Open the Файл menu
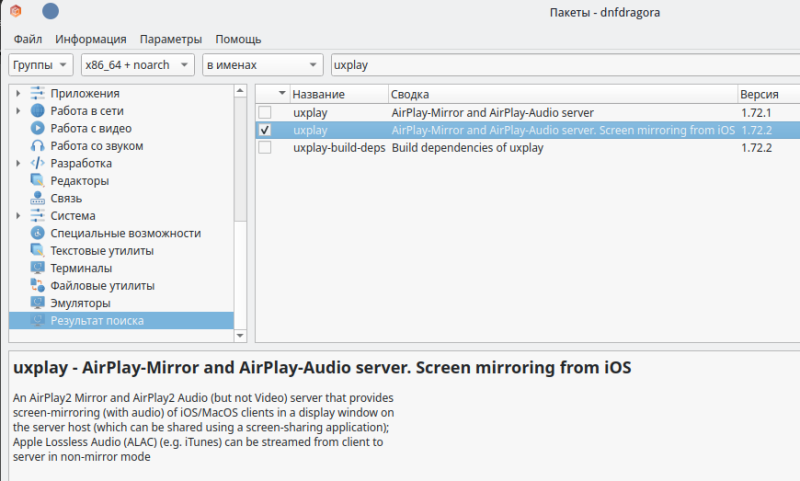The width and height of the screenshot is (800, 481). pos(28,39)
